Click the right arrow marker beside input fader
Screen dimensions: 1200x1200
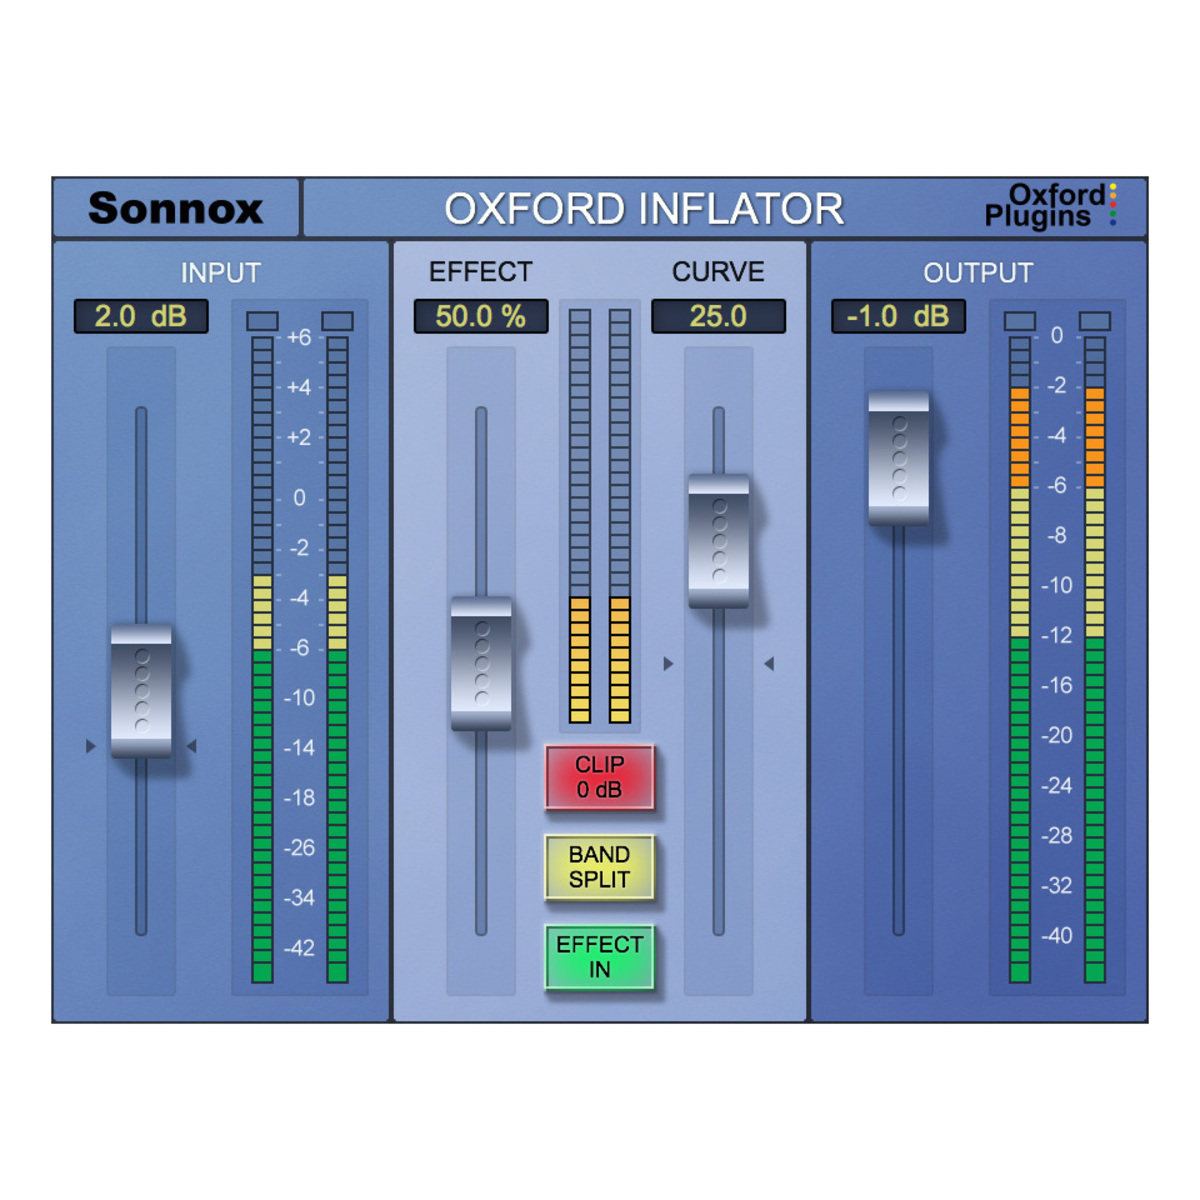(x=191, y=746)
